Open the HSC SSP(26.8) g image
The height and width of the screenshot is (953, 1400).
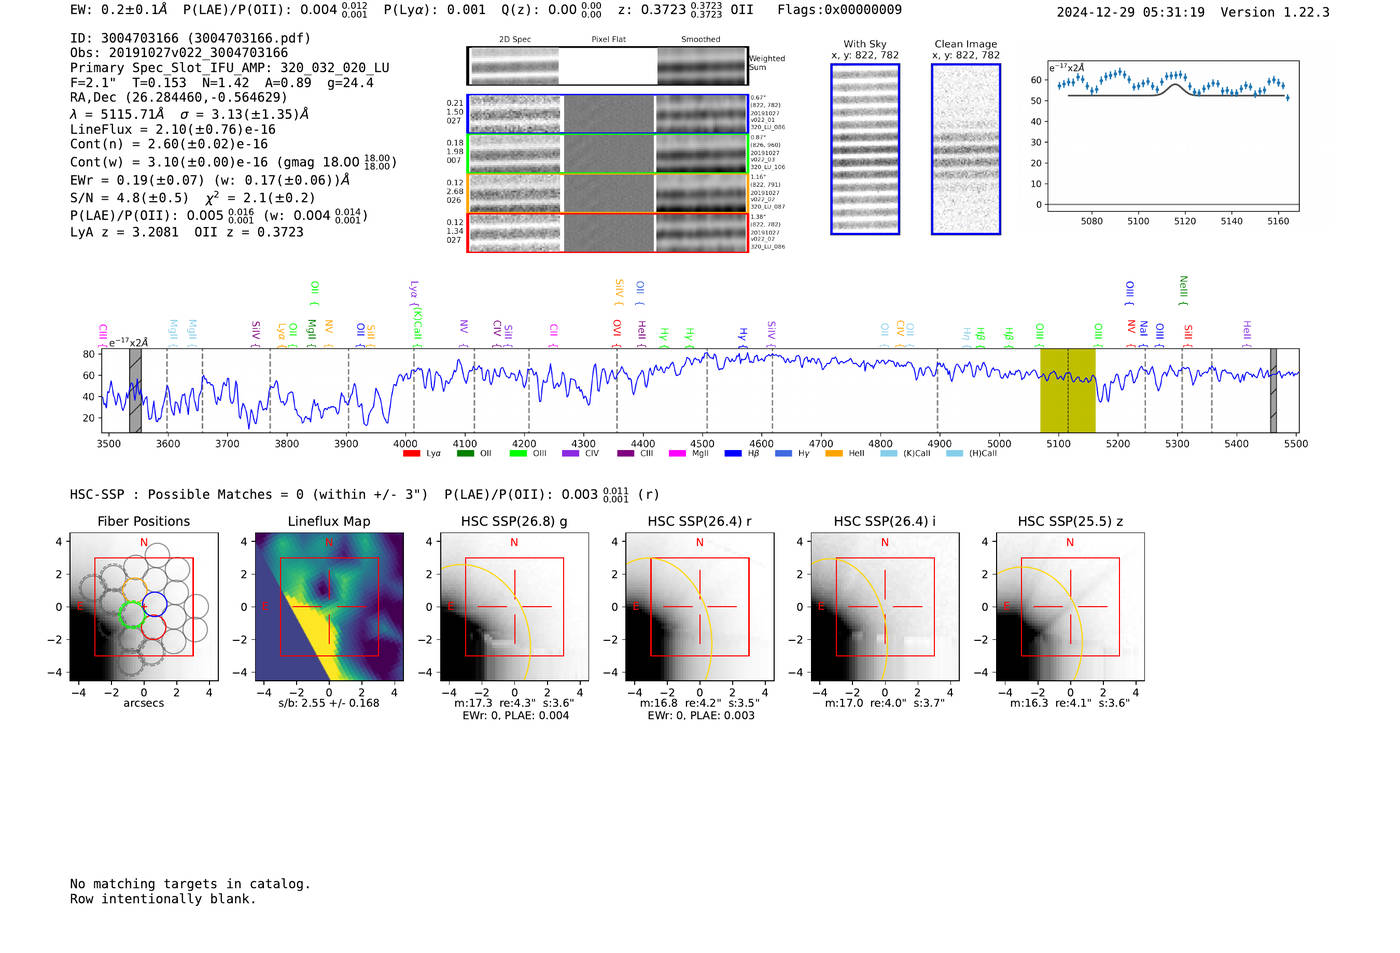tap(514, 607)
